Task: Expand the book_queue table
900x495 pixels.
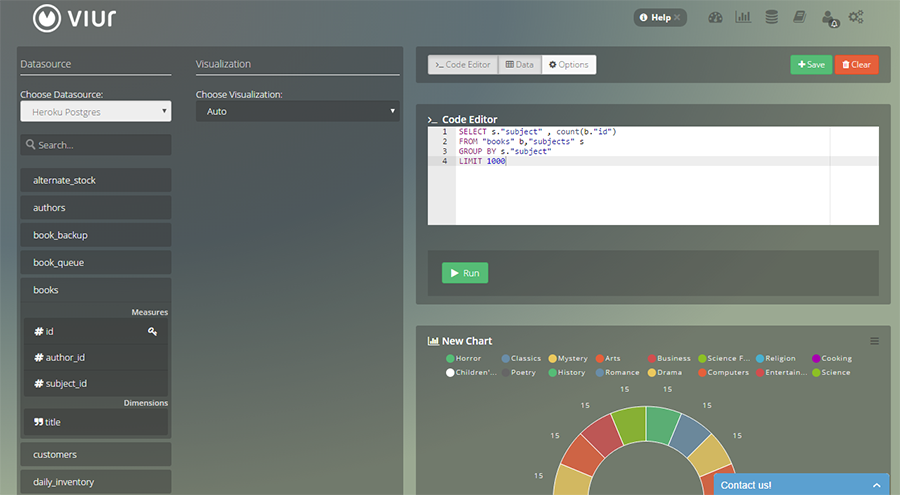Action: click(96, 262)
